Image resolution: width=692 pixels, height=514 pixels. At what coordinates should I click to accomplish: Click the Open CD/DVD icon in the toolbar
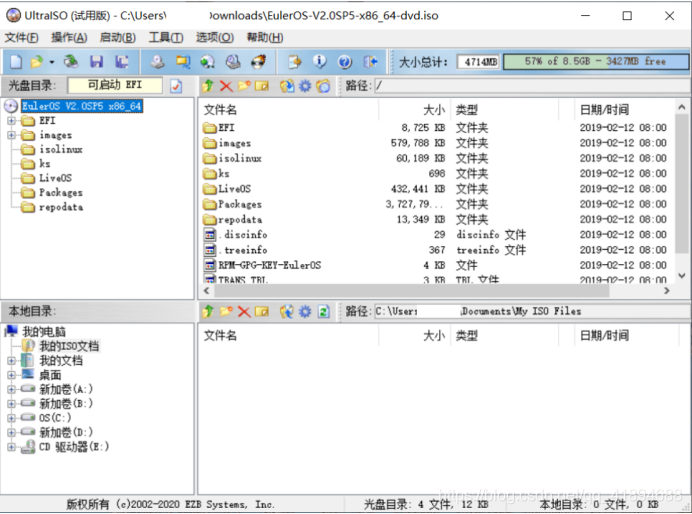[x=70, y=61]
